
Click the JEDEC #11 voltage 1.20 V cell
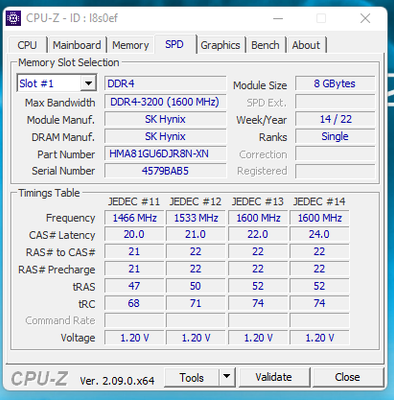pyautogui.click(x=134, y=338)
